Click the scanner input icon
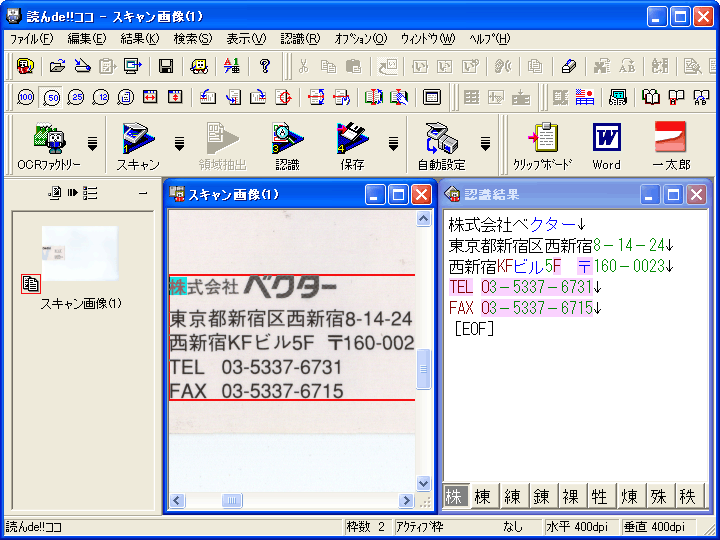Image resolution: width=720 pixels, height=540 pixels. click(x=82, y=67)
